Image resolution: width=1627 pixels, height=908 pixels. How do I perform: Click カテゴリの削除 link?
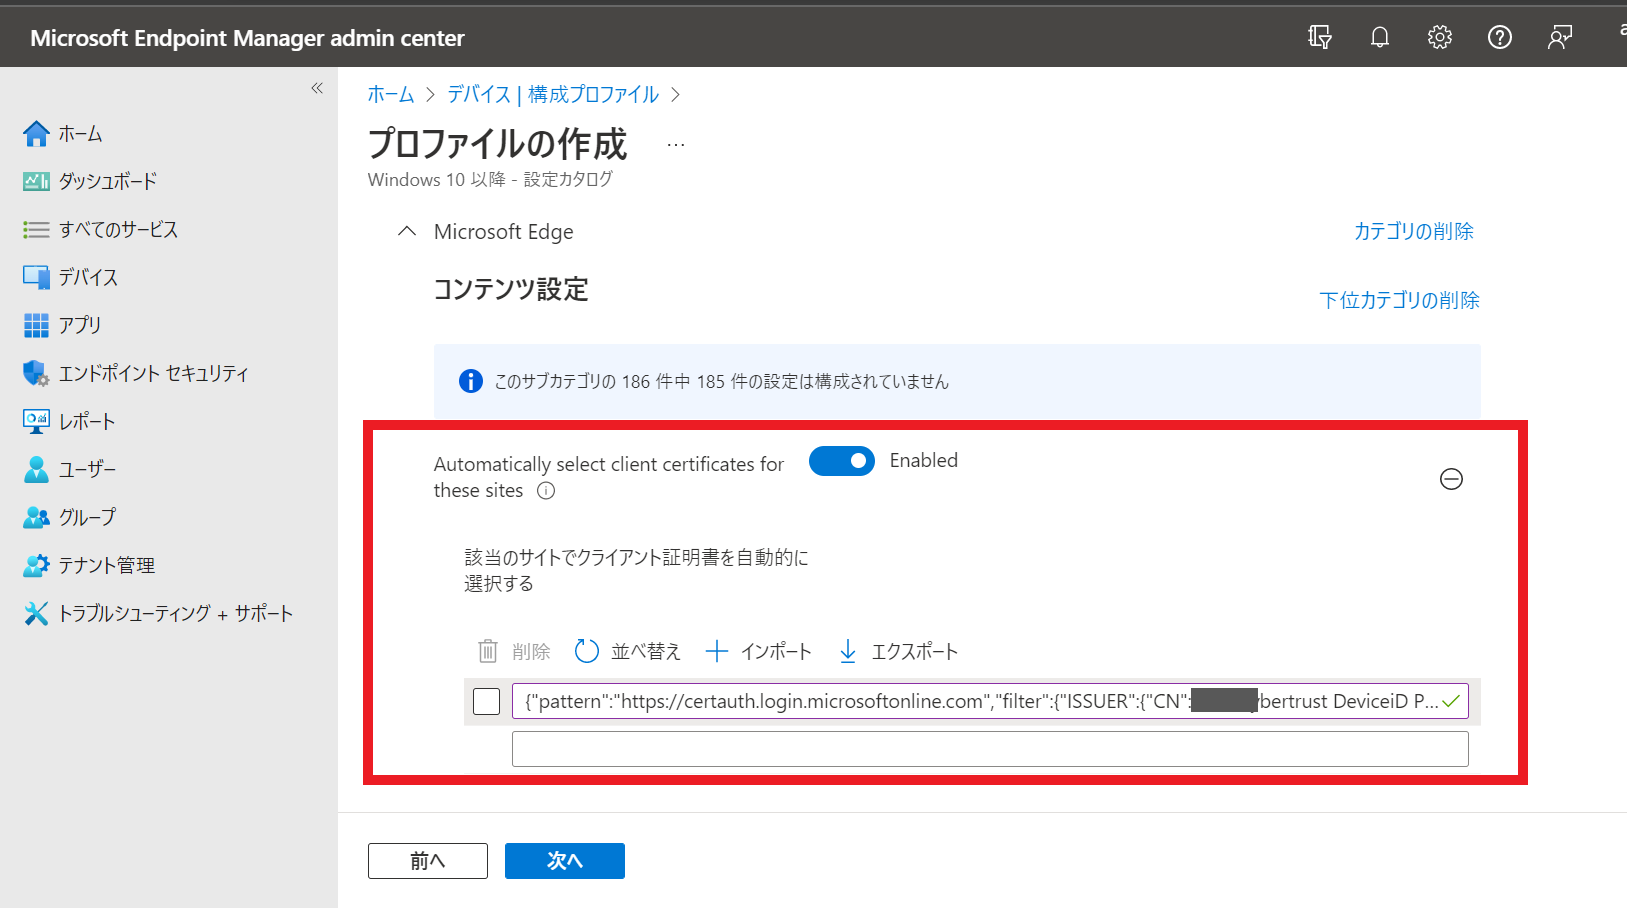[1413, 231]
